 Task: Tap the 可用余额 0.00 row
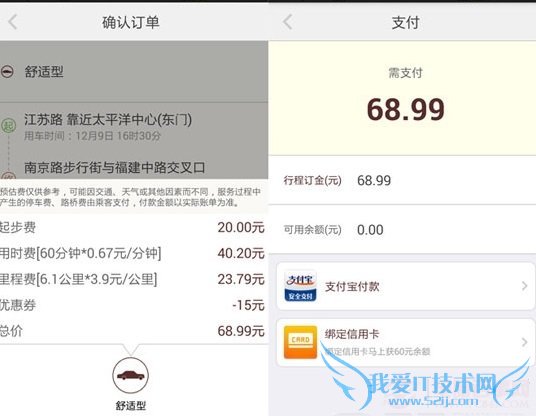point(402,229)
